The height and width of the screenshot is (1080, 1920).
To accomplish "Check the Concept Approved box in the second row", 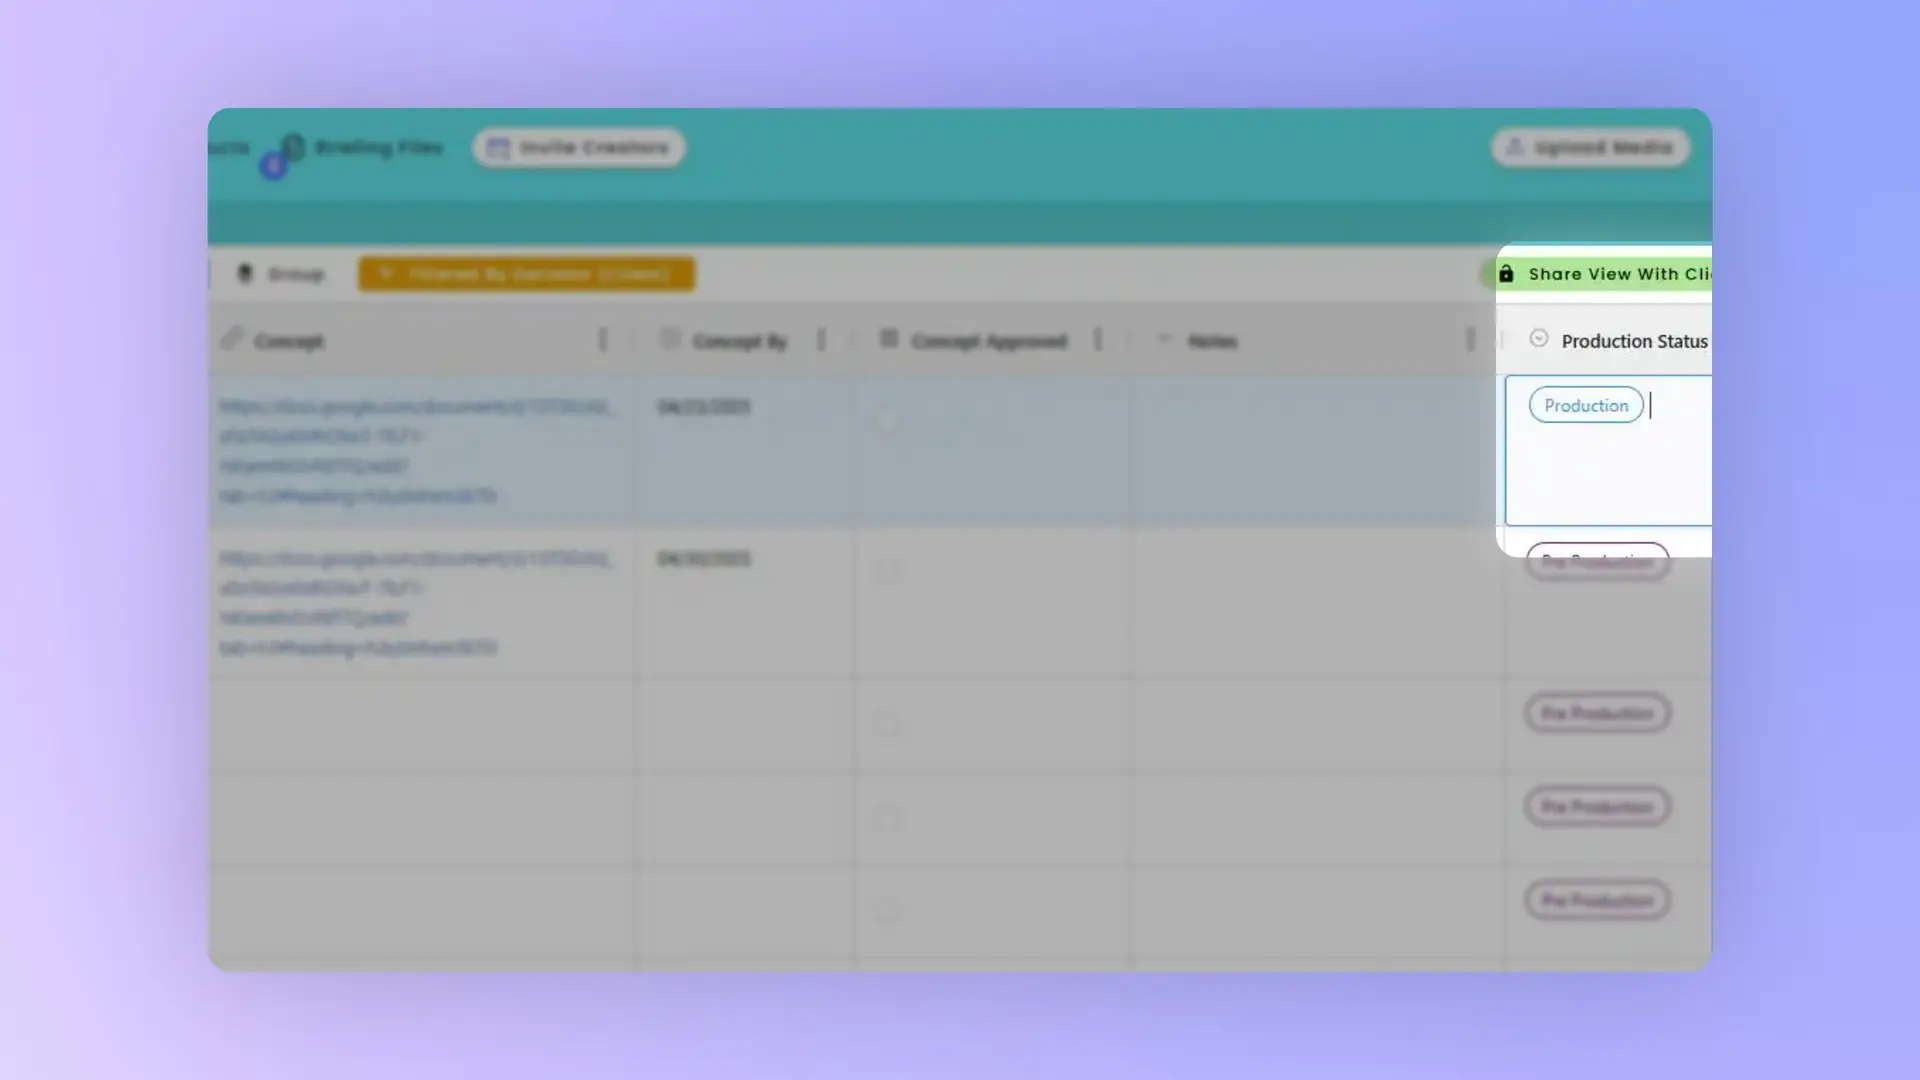I will pyautogui.click(x=888, y=571).
